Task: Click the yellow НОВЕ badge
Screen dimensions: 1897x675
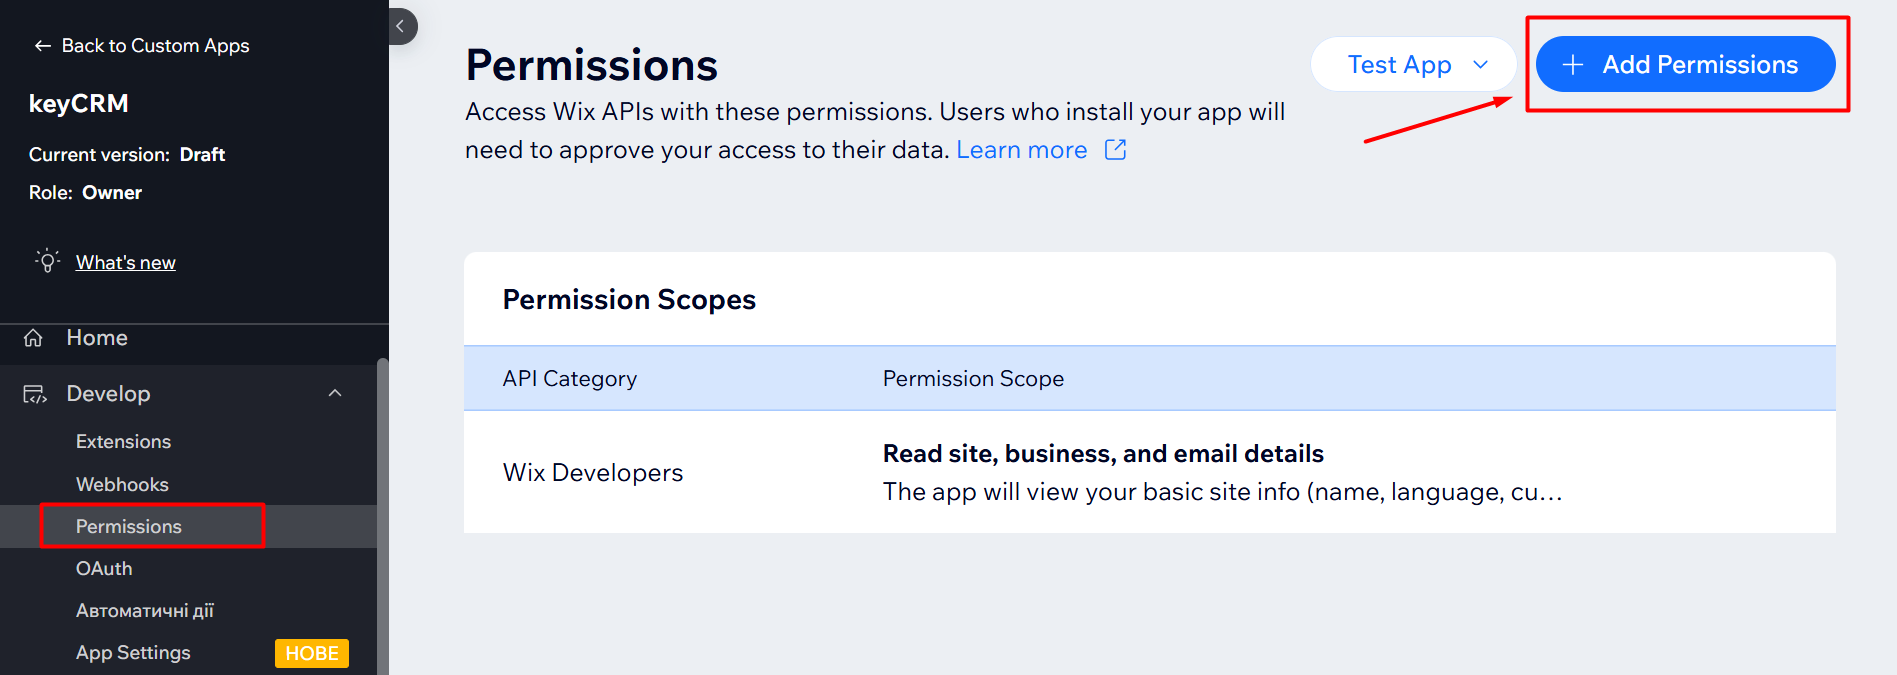Action: tap(311, 653)
